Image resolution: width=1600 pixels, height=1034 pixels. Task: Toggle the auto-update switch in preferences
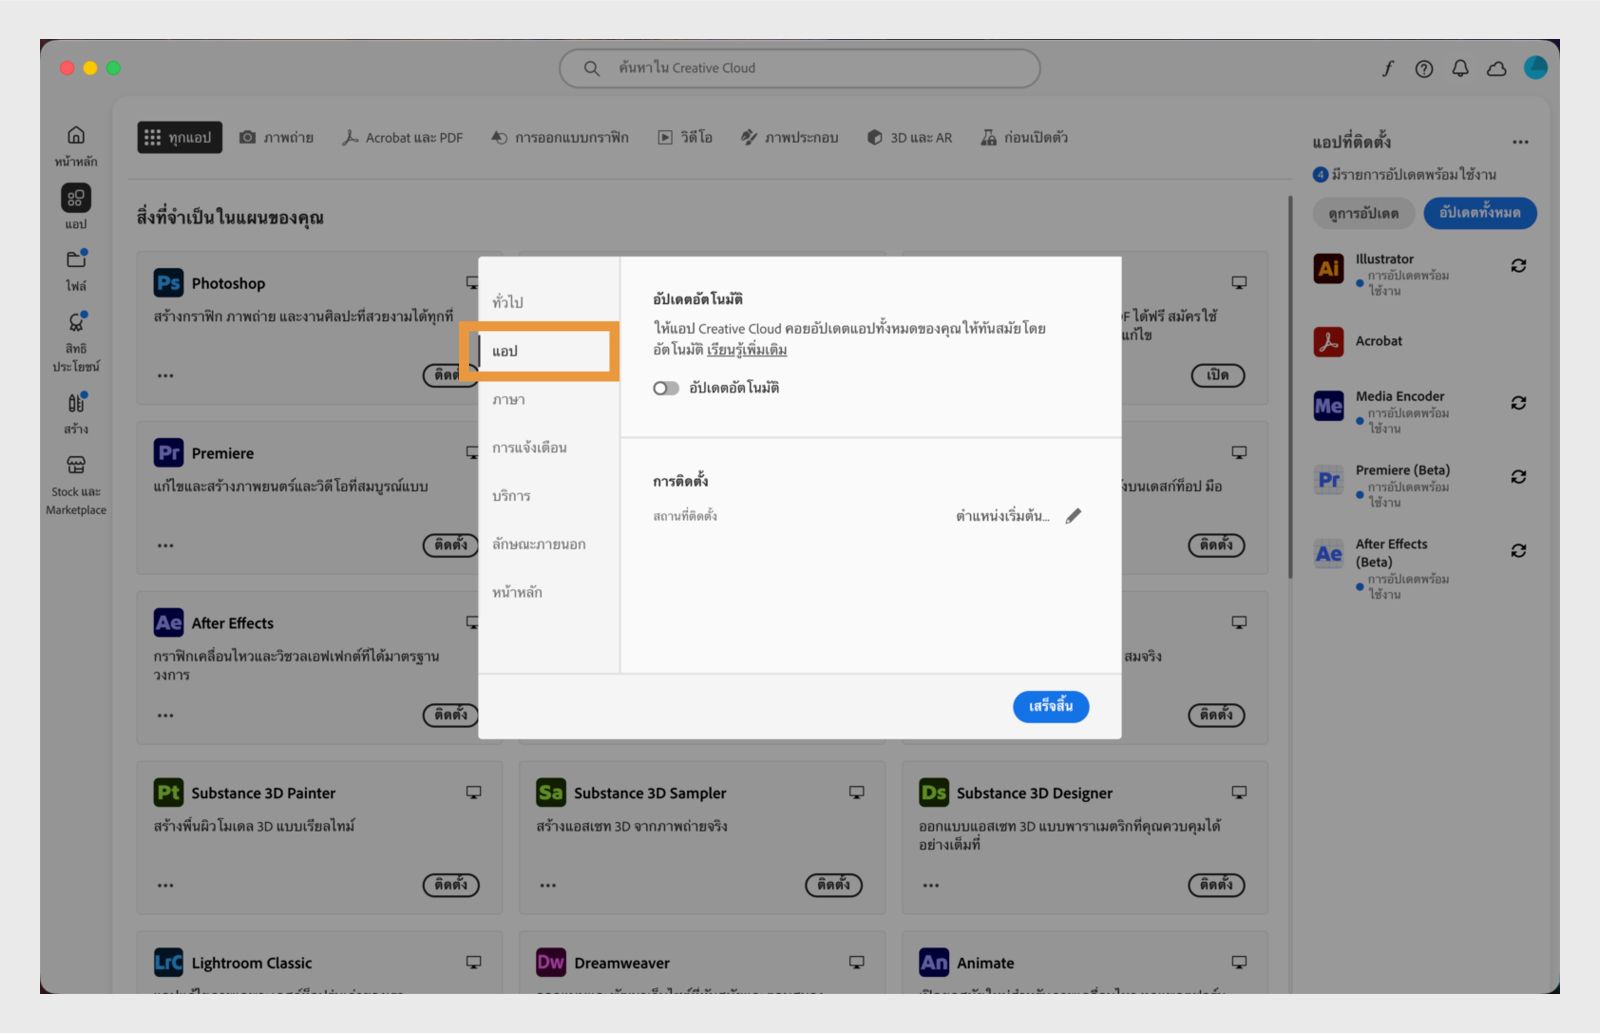pos(666,388)
